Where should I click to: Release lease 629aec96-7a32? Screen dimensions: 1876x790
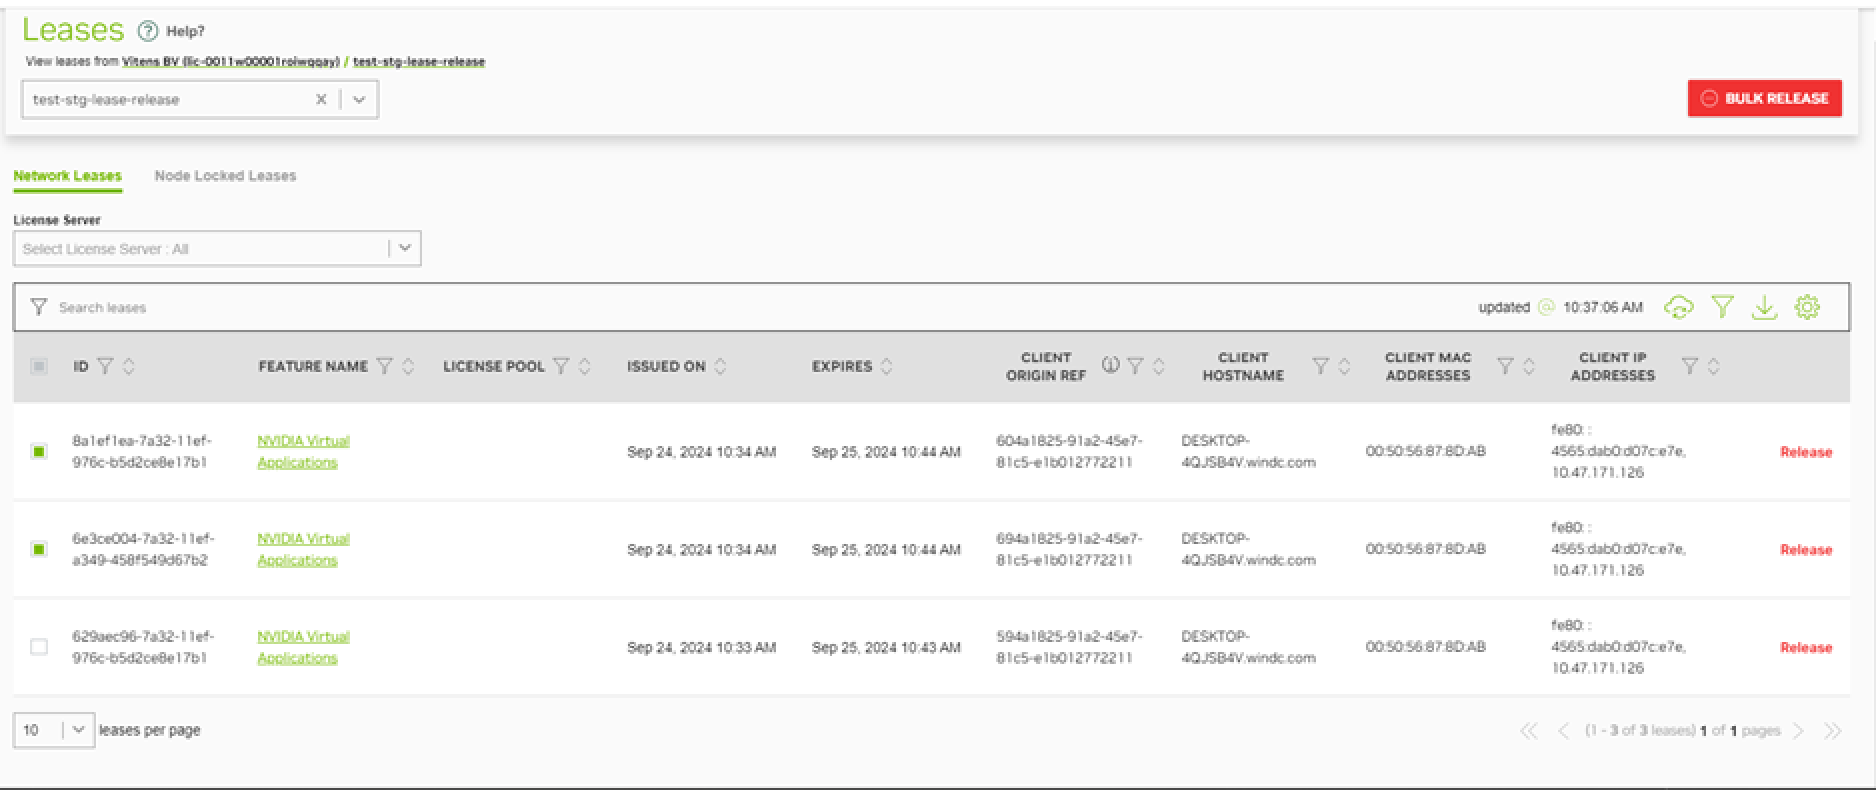1806,648
